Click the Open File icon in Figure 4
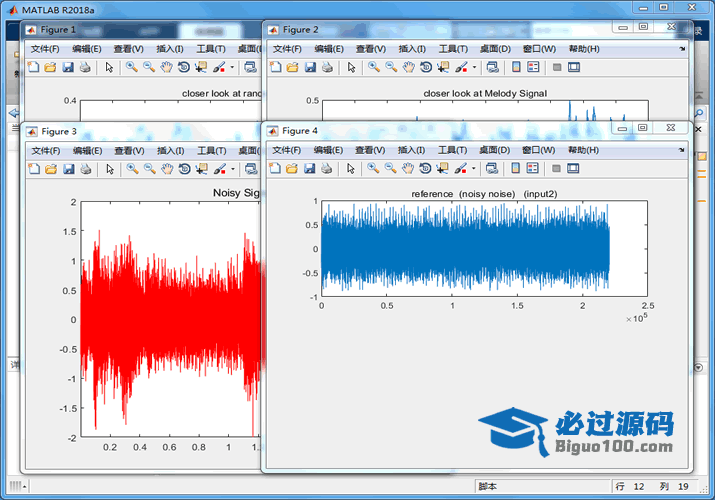 [x=292, y=169]
